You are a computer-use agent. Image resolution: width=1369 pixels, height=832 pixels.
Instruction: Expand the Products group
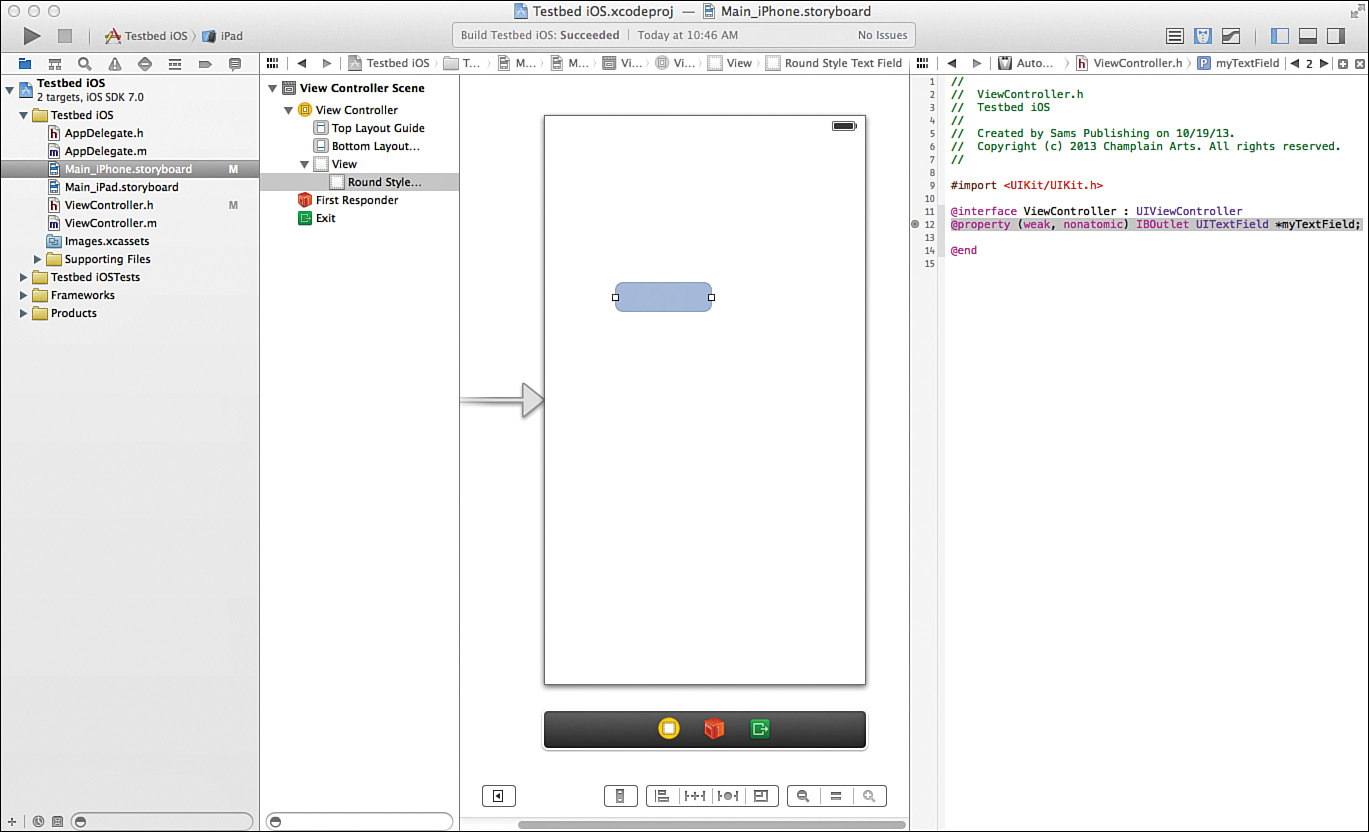click(x=24, y=313)
